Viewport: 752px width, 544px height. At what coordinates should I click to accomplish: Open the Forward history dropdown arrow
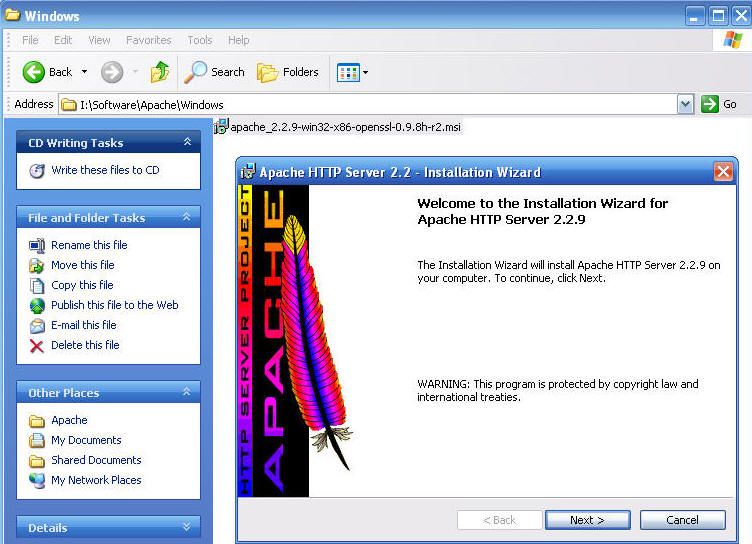(135, 72)
